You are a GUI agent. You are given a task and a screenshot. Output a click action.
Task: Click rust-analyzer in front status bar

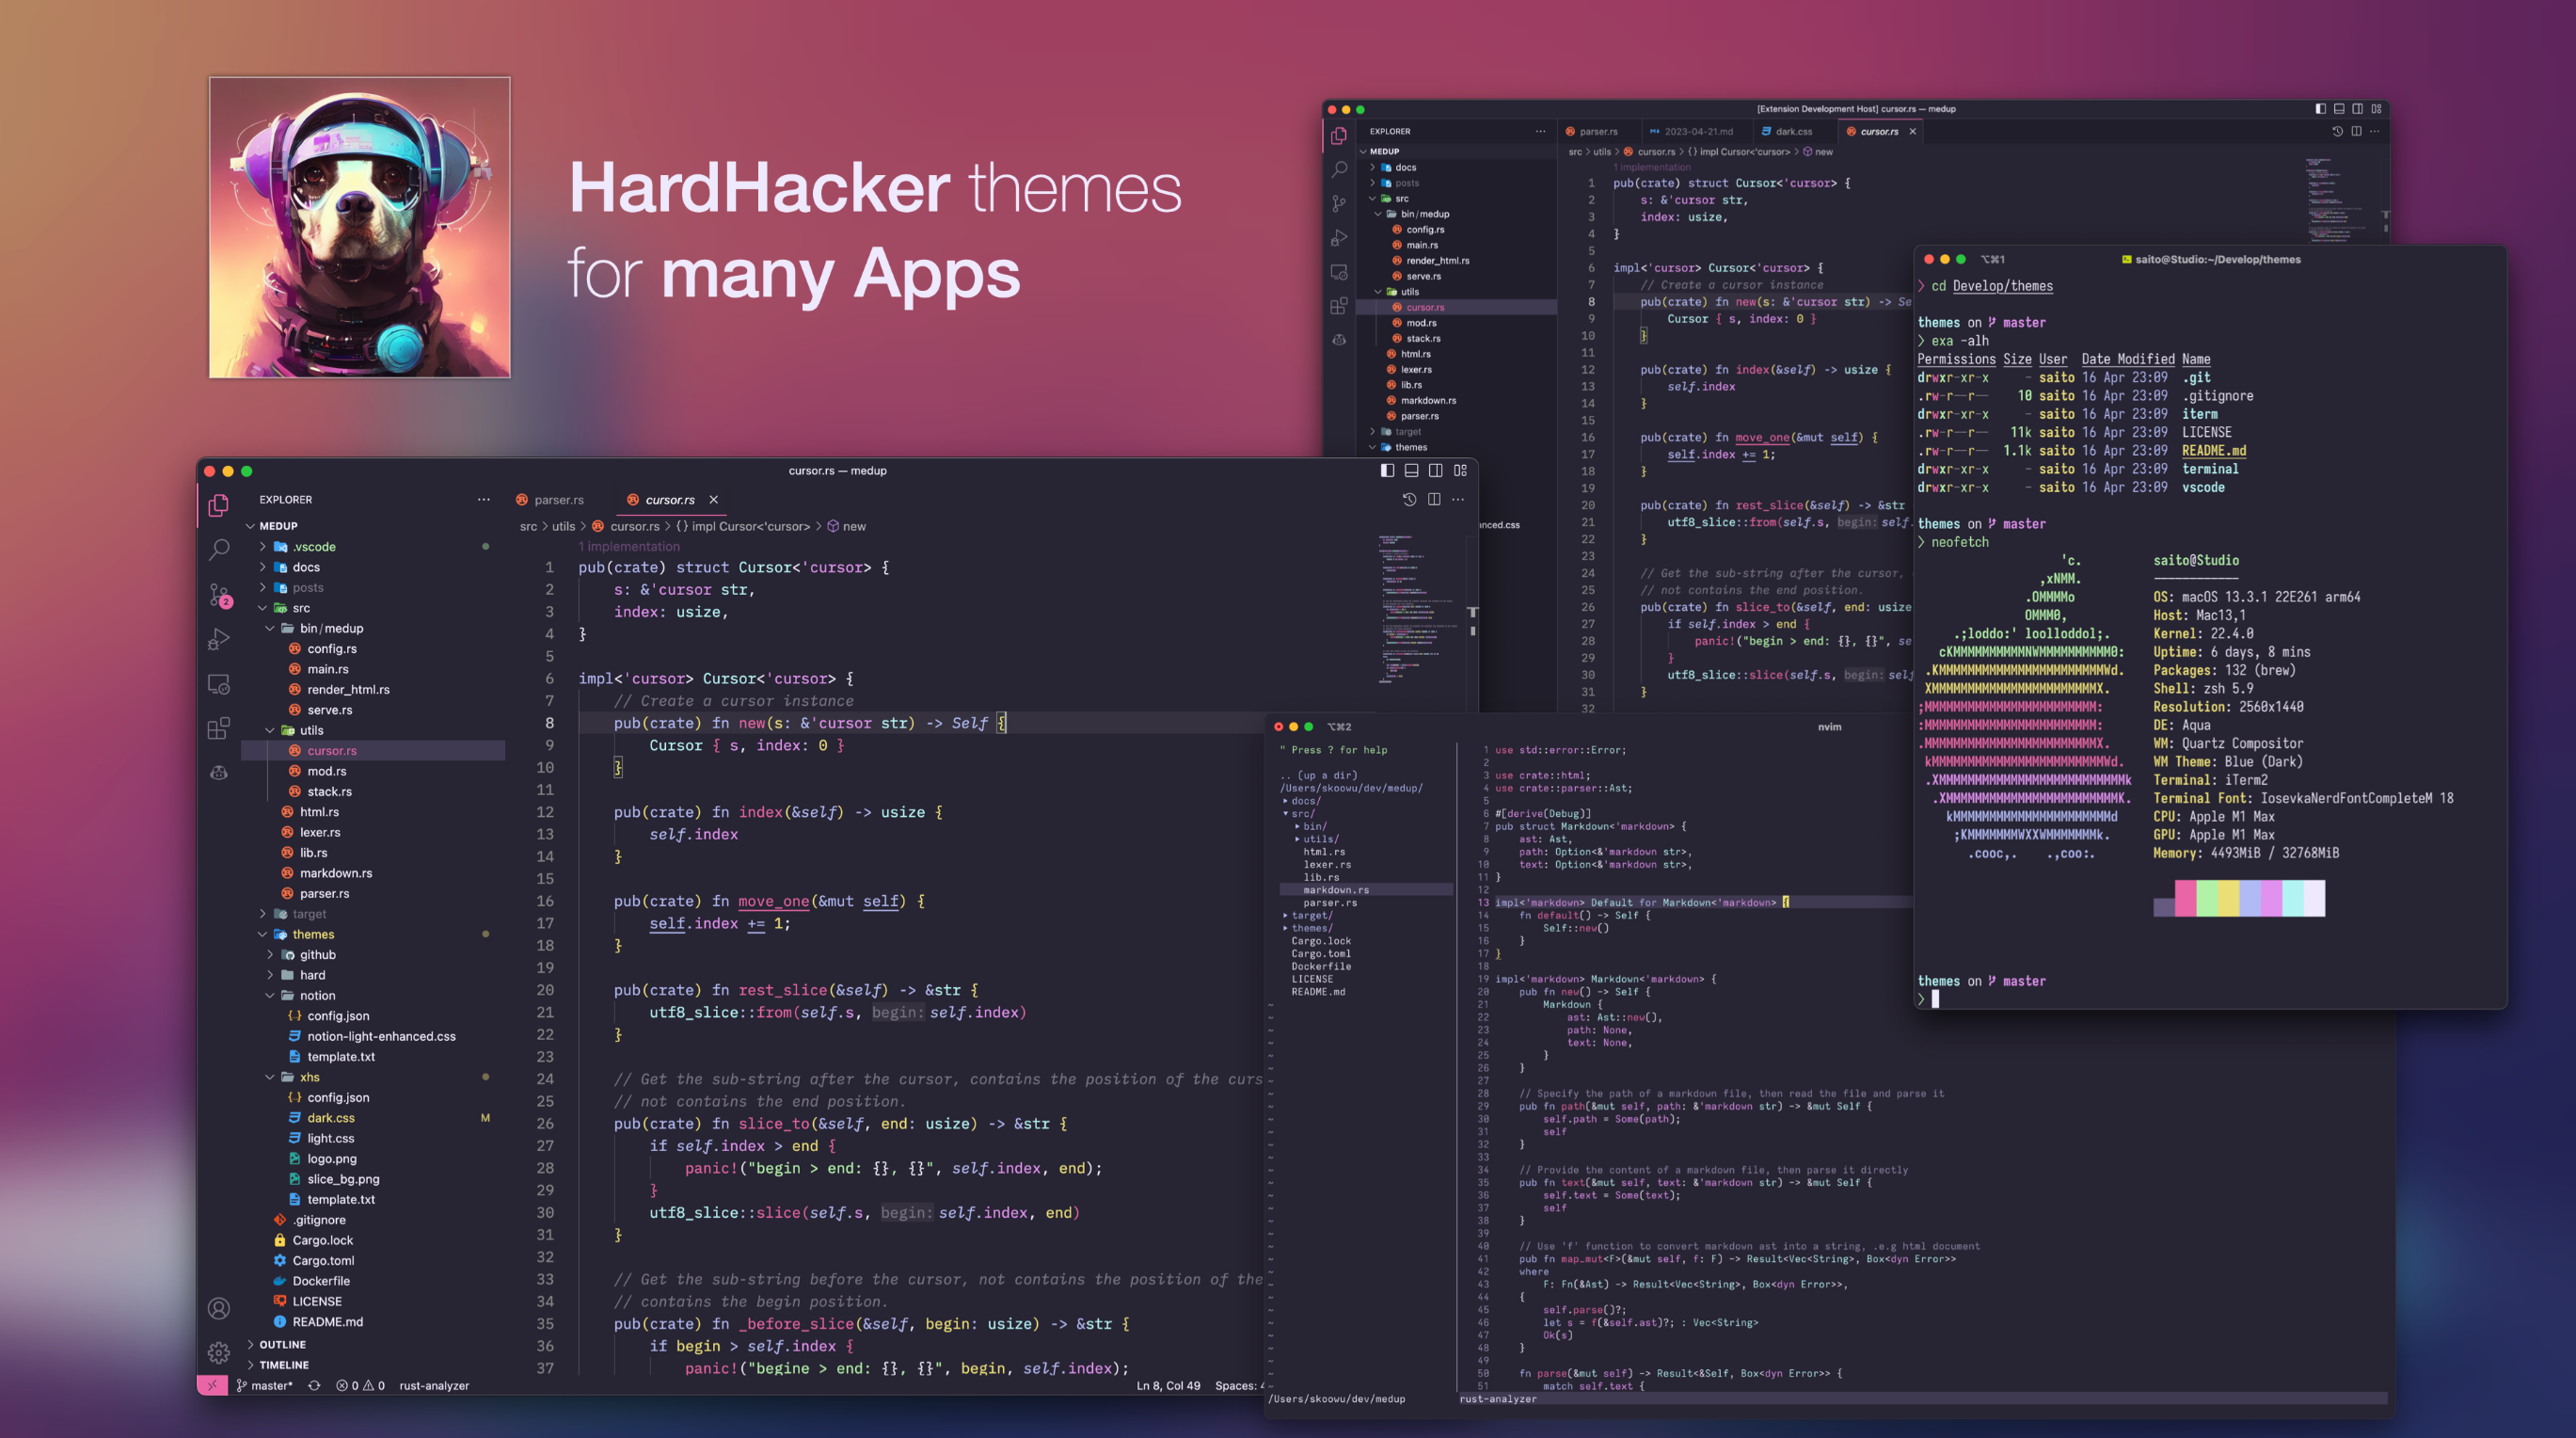pyautogui.click(x=434, y=1385)
